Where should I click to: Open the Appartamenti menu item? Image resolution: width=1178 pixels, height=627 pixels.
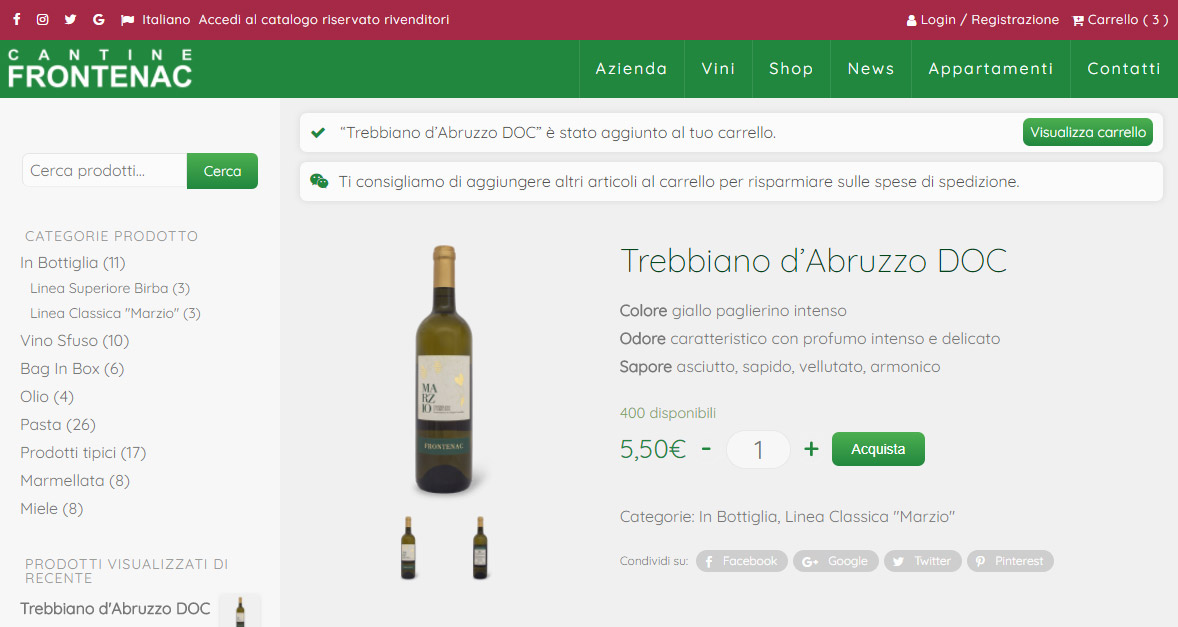pos(991,68)
